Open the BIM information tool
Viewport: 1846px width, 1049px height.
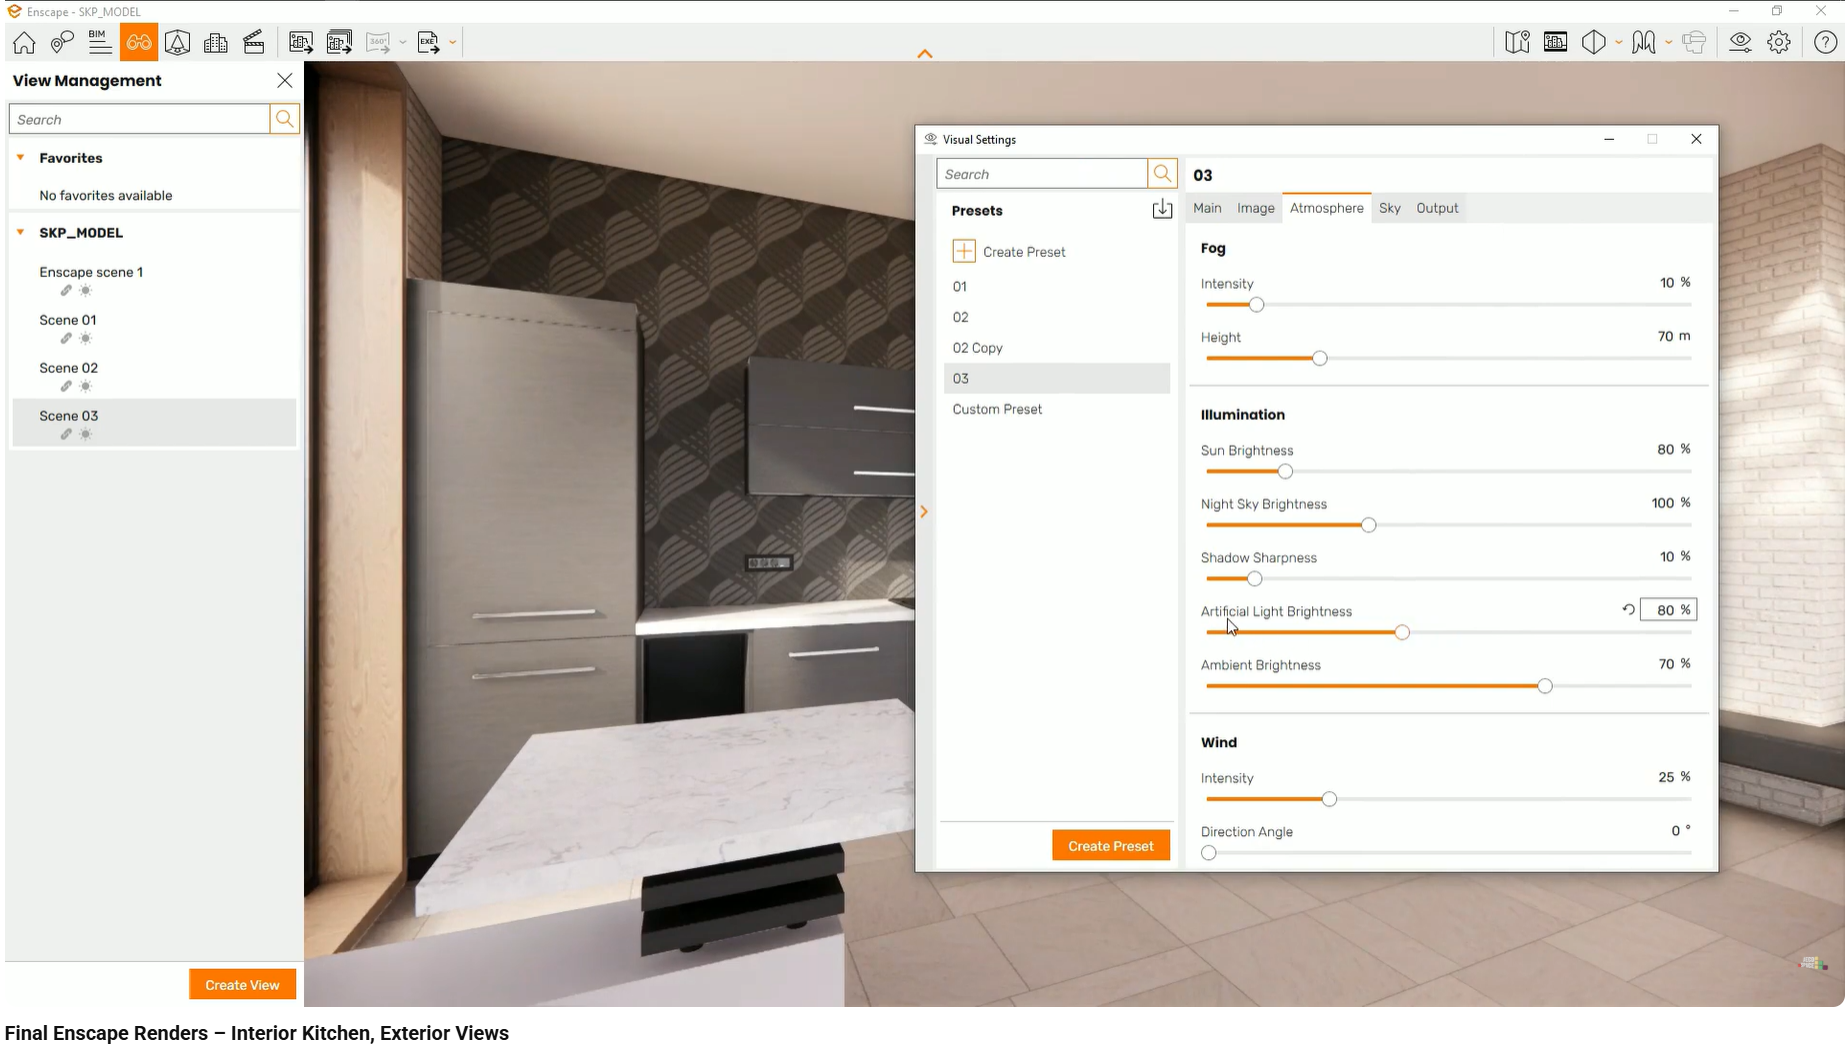99,42
